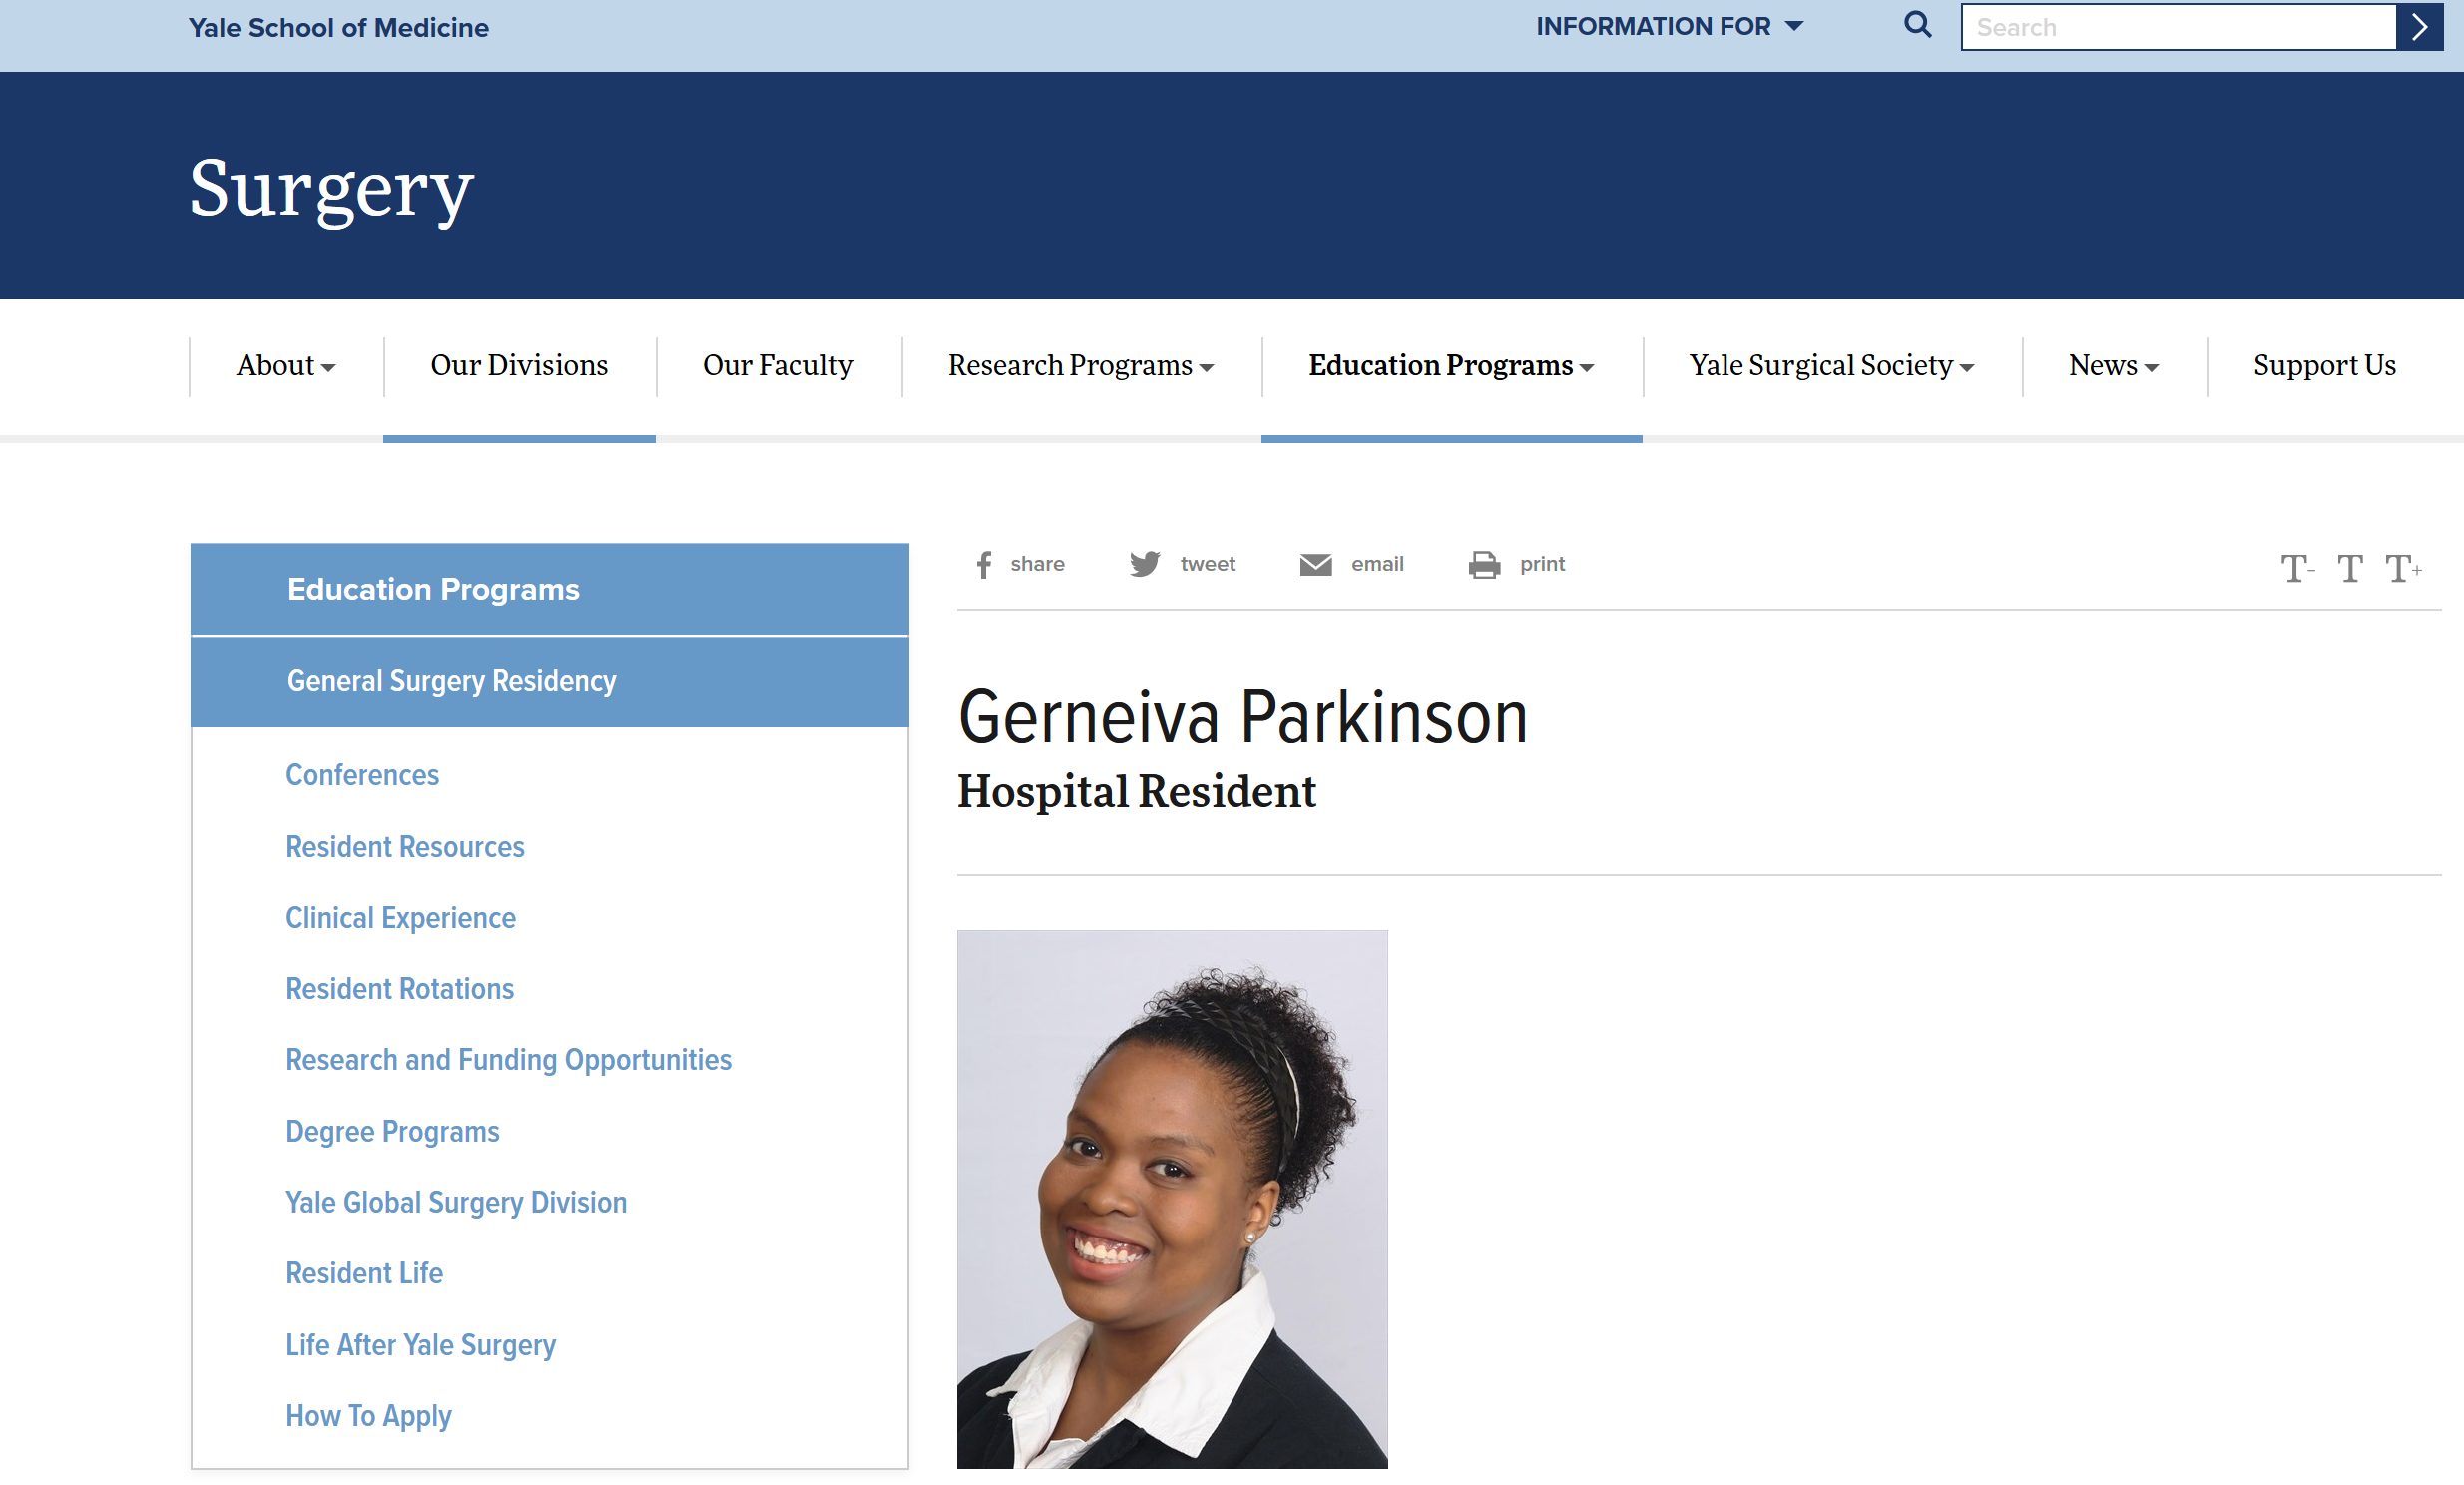Click the tweet text label
Screen dimensions: 2464x1485
pyautogui.click(x=1207, y=564)
